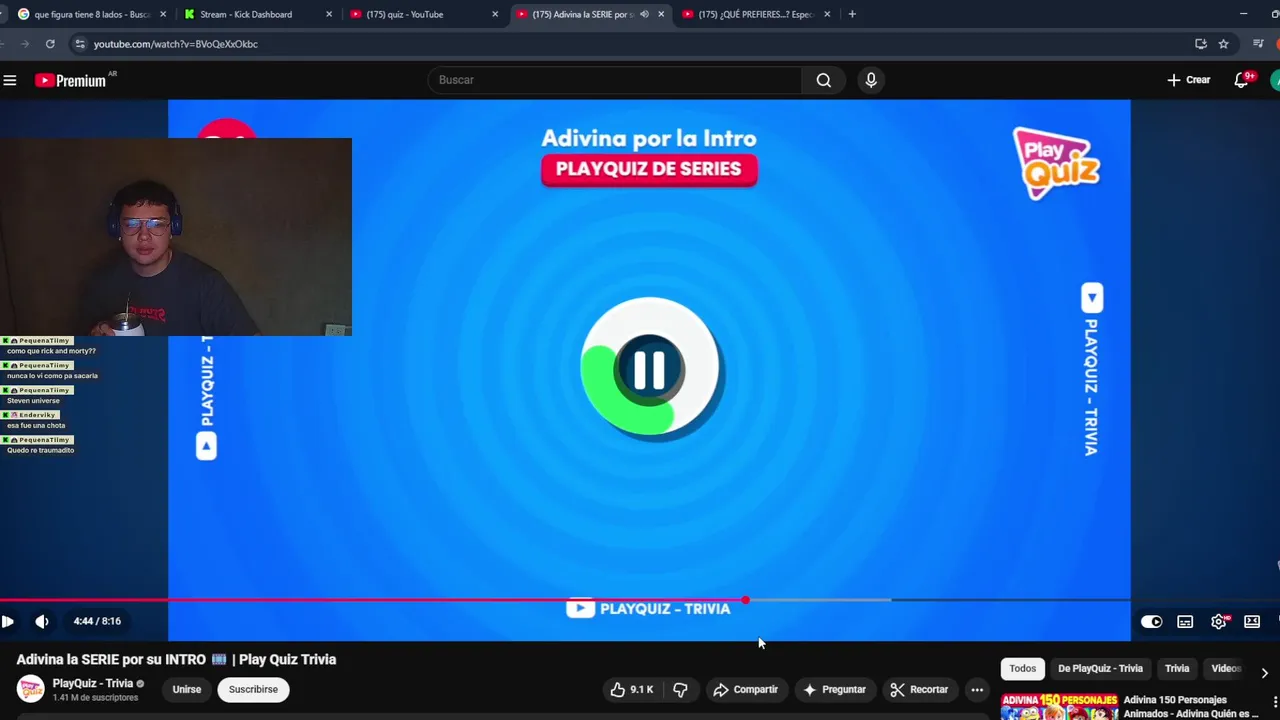Bookmark this page with the star icon
Screen dimensions: 1280x720
tap(1223, 44)
